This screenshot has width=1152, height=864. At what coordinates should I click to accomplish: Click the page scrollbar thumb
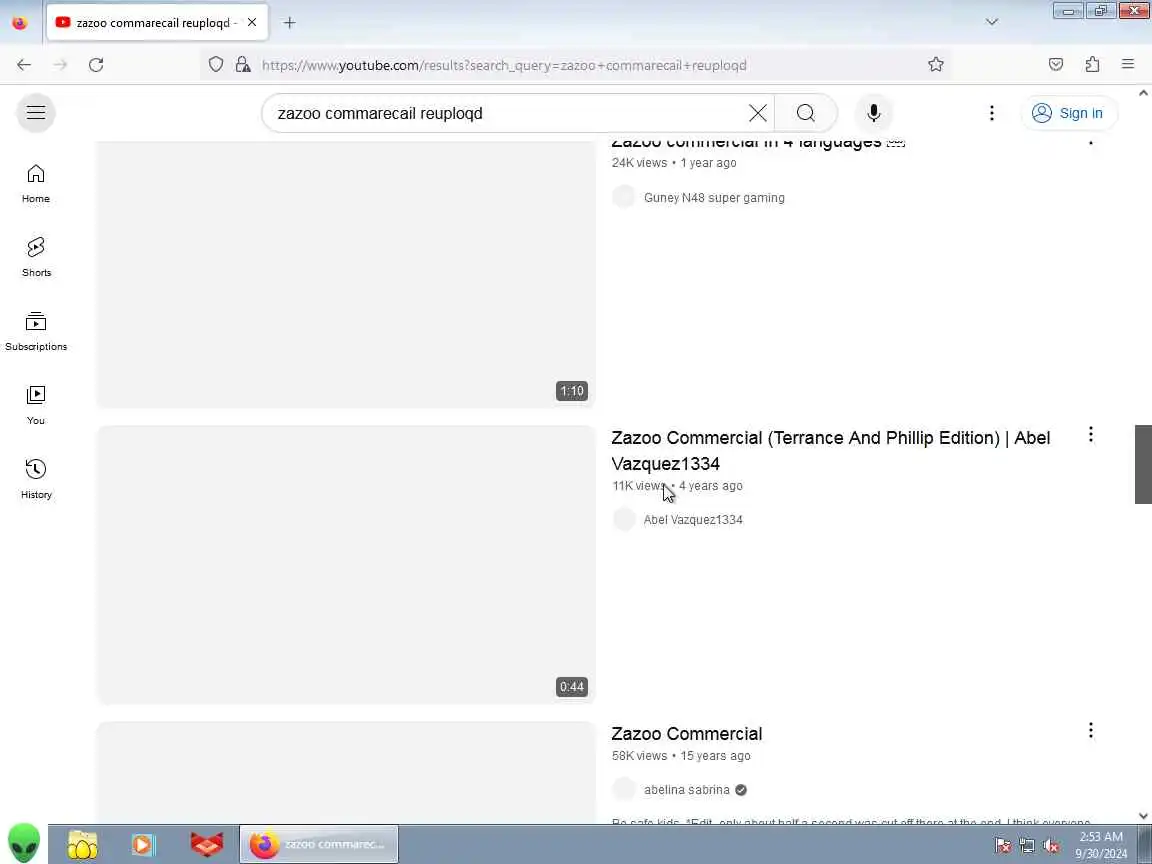pyautogui.click(x=1143, y=464)
